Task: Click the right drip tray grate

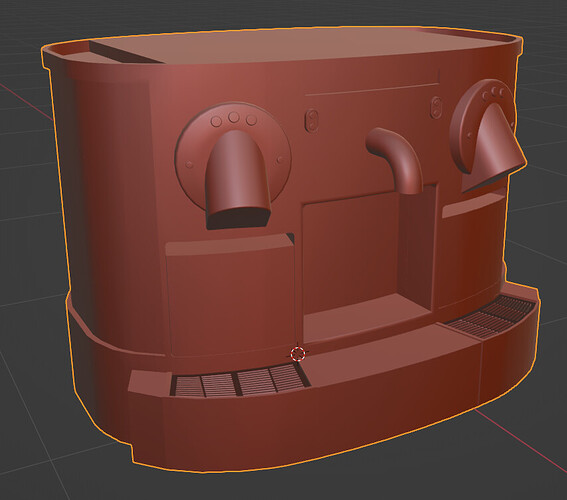Action: pyautogui.click(x=493, y=316)
